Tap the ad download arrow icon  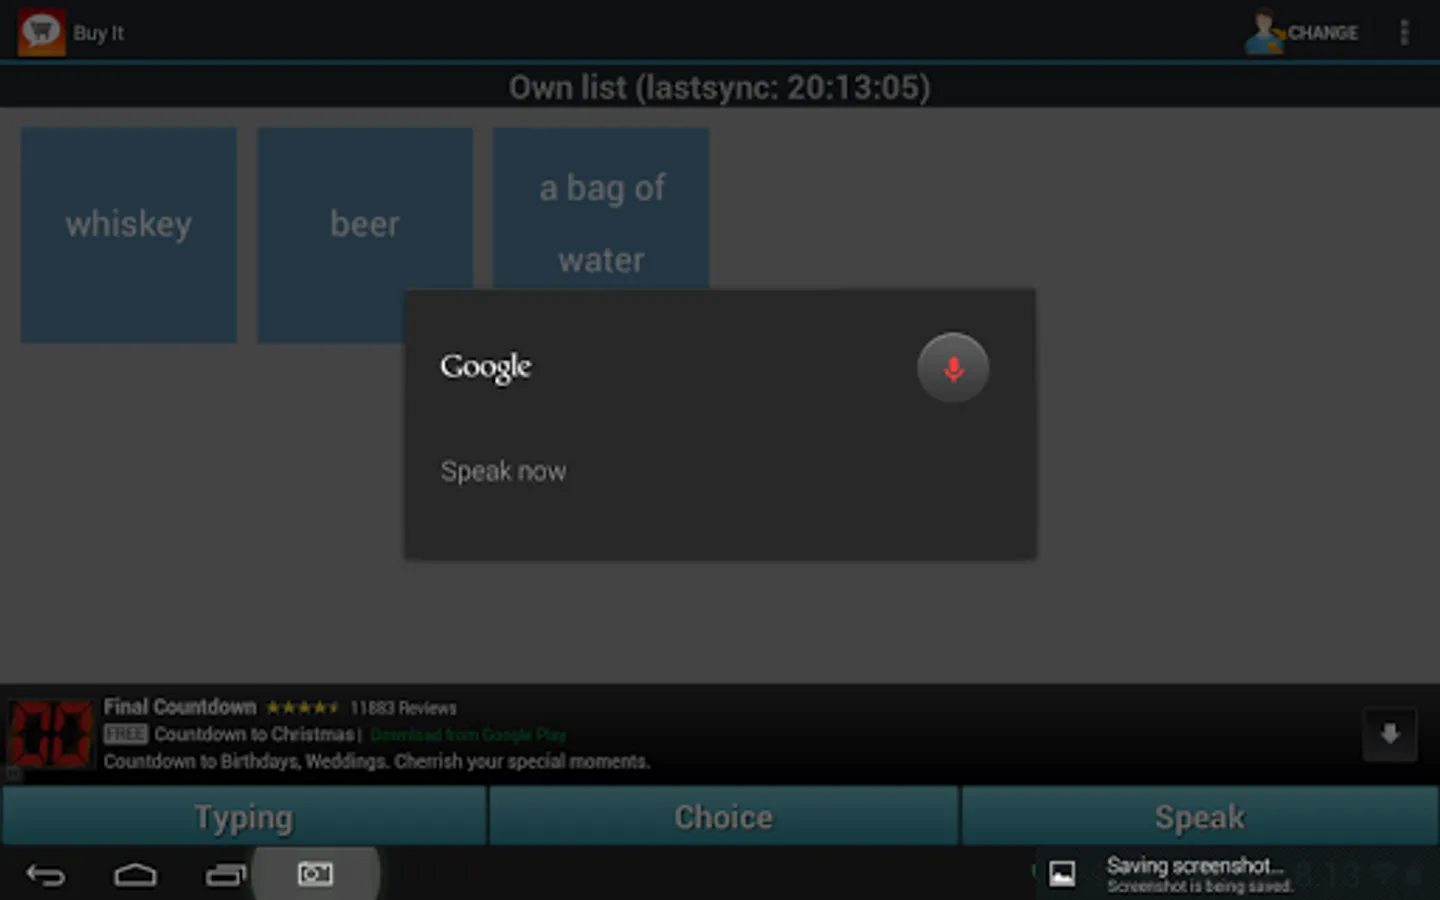(x=1390, y=734)
